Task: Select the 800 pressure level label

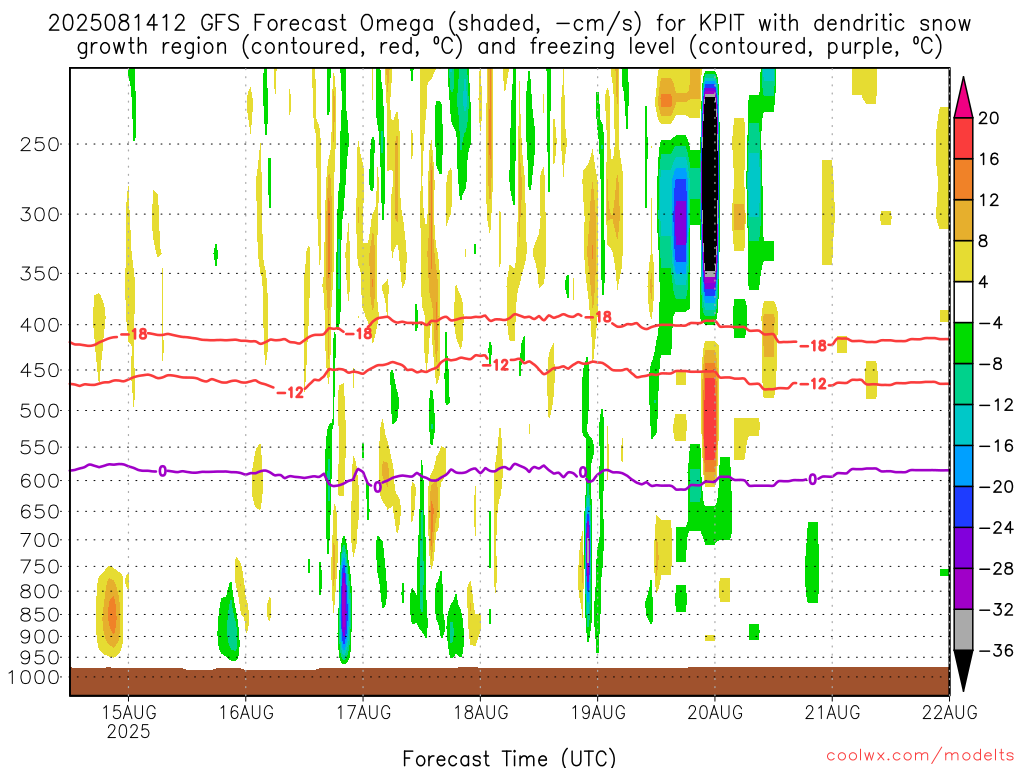Action: (x=40, y=592)
